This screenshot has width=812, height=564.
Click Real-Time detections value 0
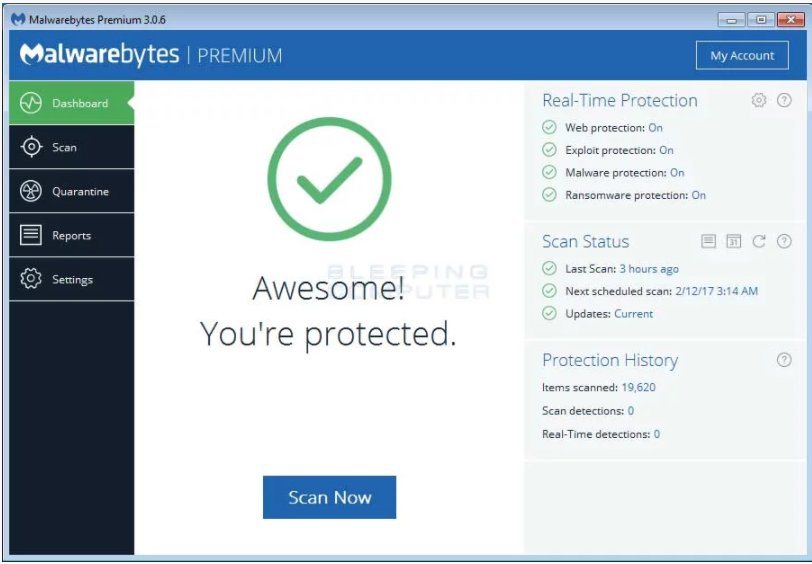(657, 434)
